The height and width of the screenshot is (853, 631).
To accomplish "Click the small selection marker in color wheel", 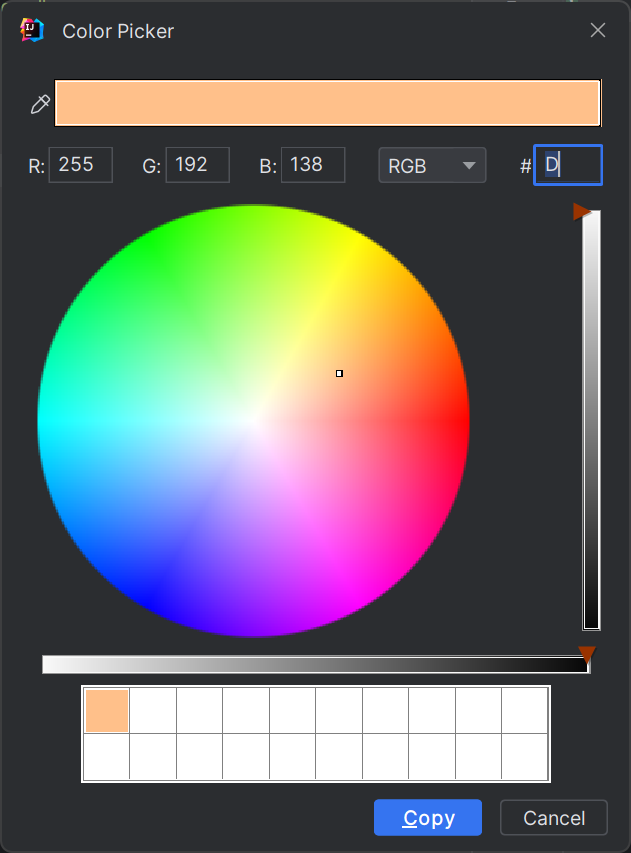I will (339, 373).
